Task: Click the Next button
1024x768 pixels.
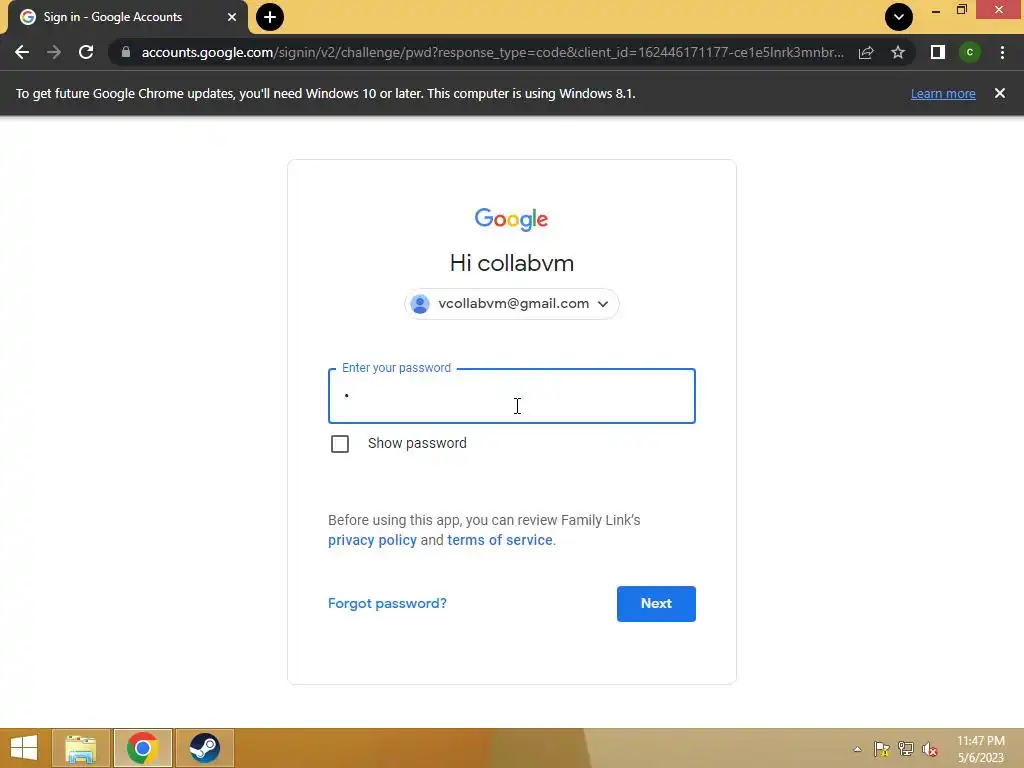Action: (656, 603)
